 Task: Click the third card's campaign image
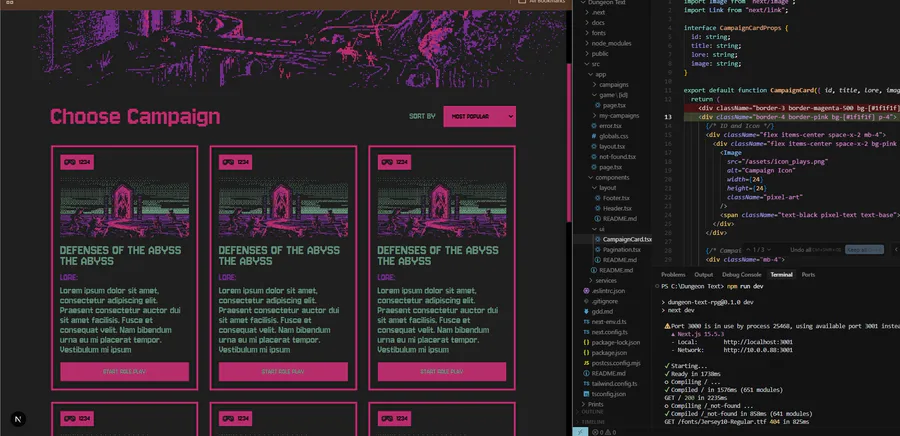coord(442,209)
